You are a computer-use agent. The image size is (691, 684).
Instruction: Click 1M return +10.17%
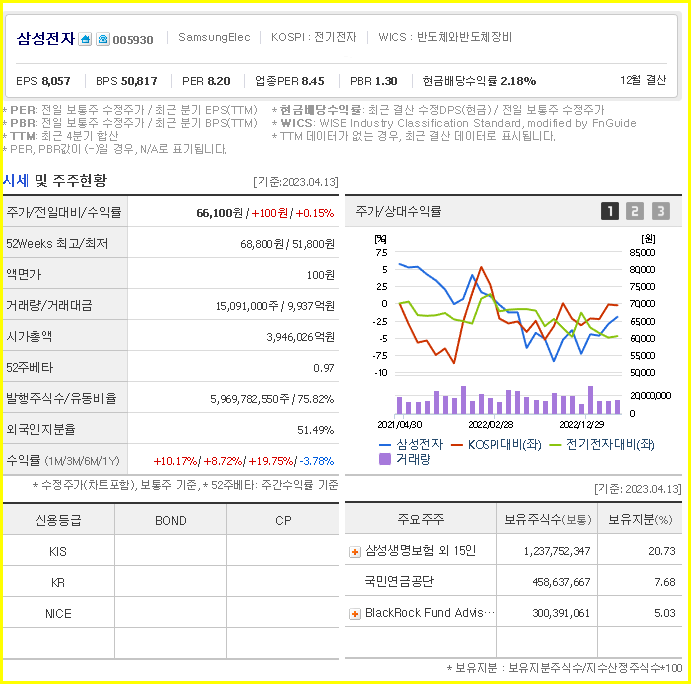point(175,461)
